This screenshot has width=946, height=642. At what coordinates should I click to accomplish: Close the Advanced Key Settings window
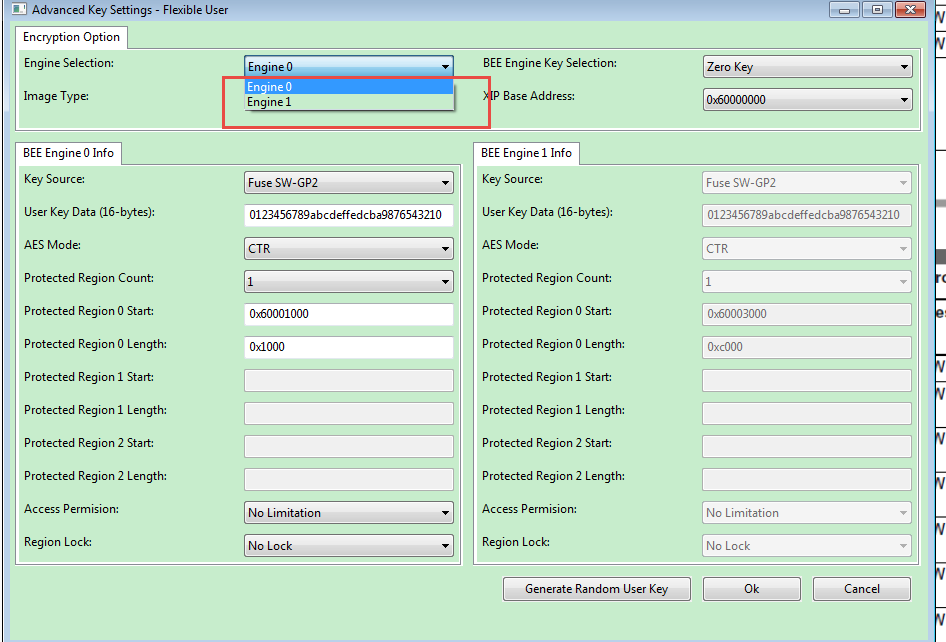[910, 10]
